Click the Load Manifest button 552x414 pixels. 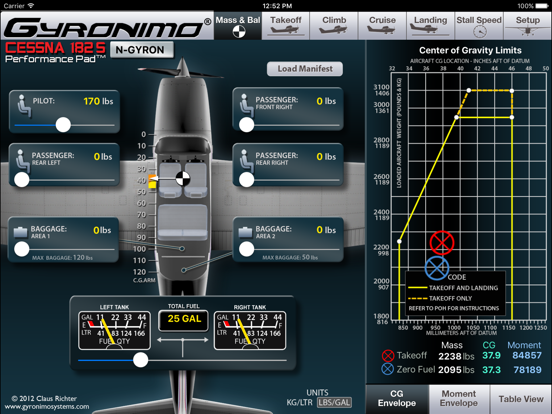[305, 69]
